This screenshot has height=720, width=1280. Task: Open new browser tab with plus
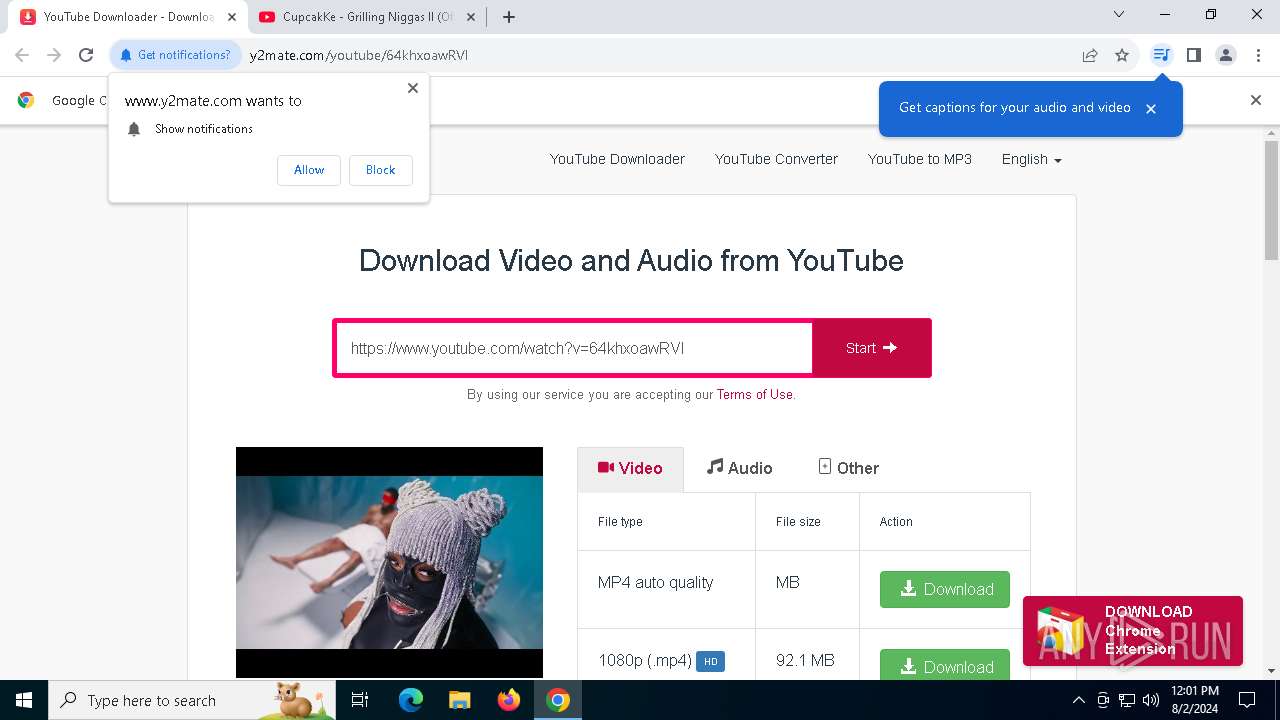coord(509,17)
